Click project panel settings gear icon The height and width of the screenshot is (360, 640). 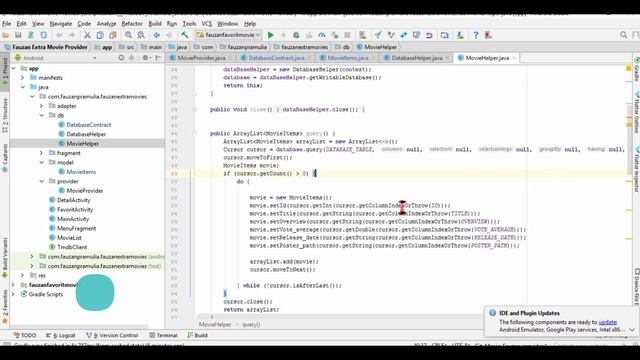pyautogui.click(x=145, y=58)
